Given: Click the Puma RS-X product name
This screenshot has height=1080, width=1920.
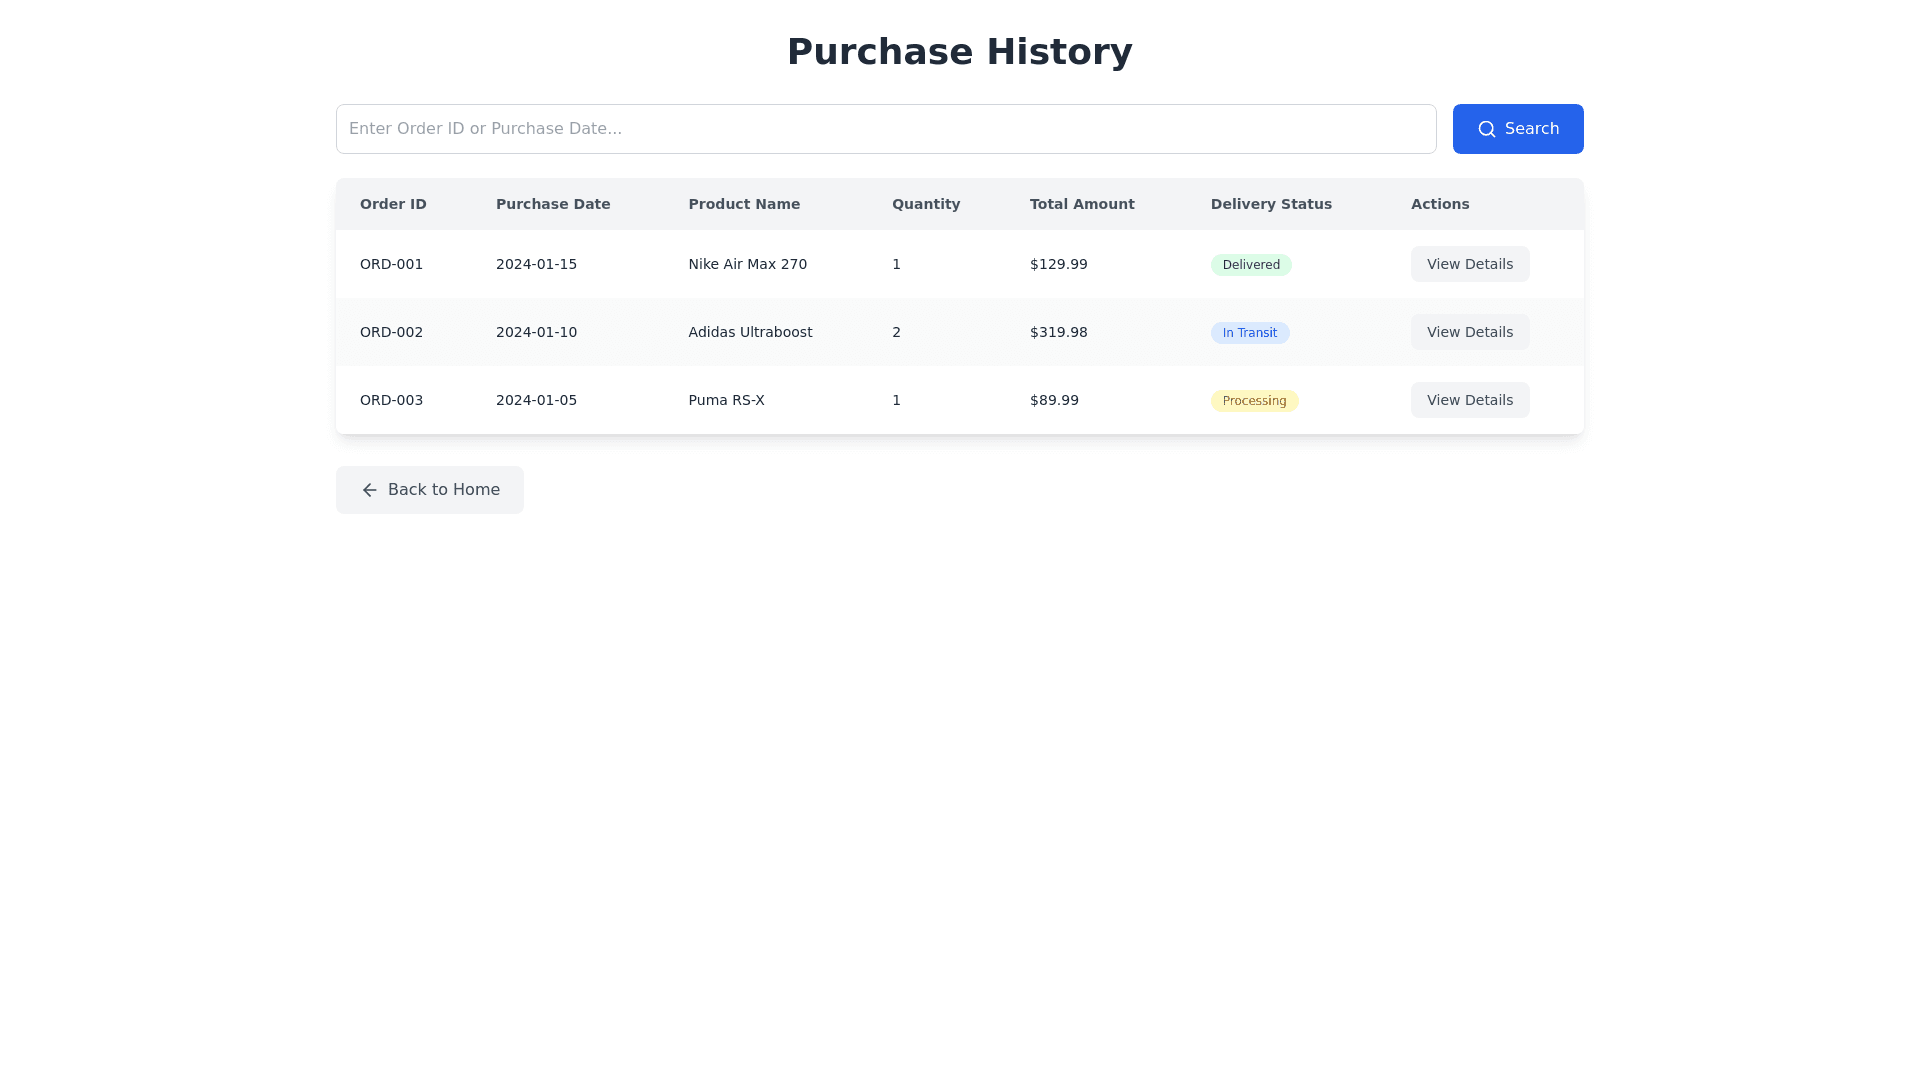Looking at the screenshot, I should [726, 400].
